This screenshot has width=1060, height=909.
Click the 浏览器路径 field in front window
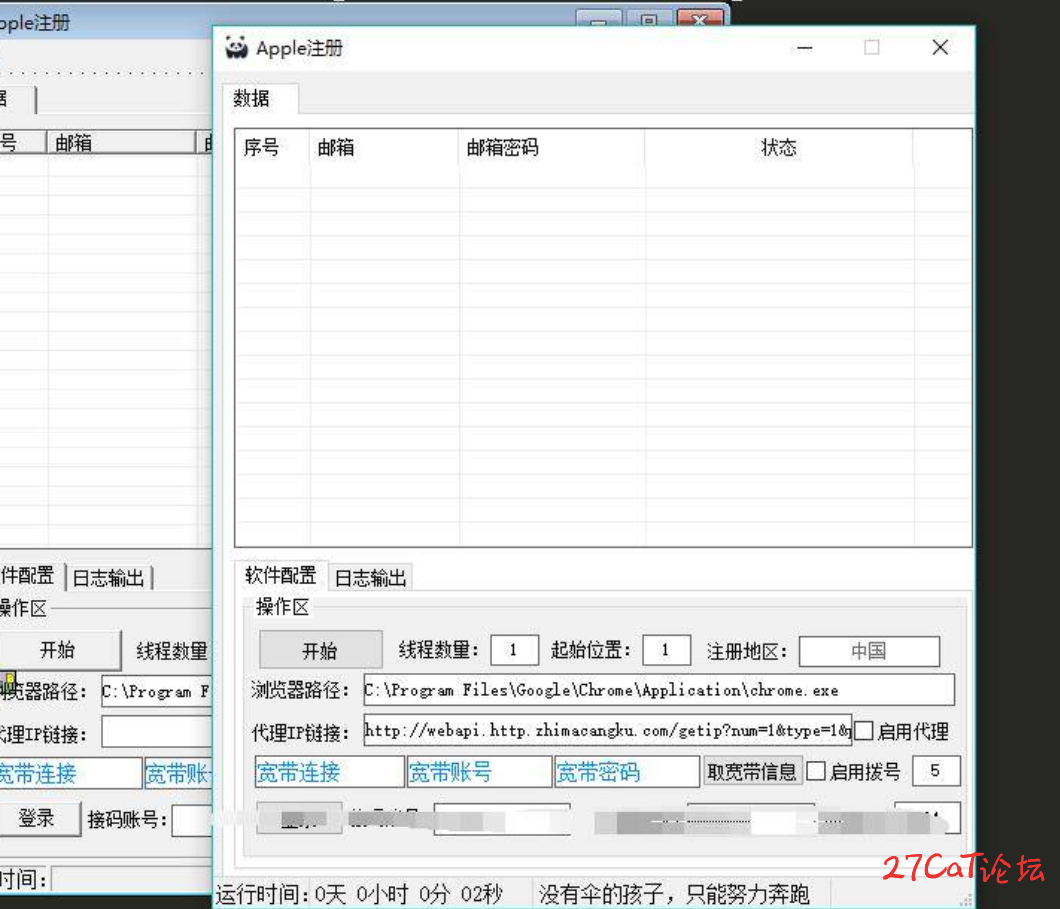tap(658, 690)
